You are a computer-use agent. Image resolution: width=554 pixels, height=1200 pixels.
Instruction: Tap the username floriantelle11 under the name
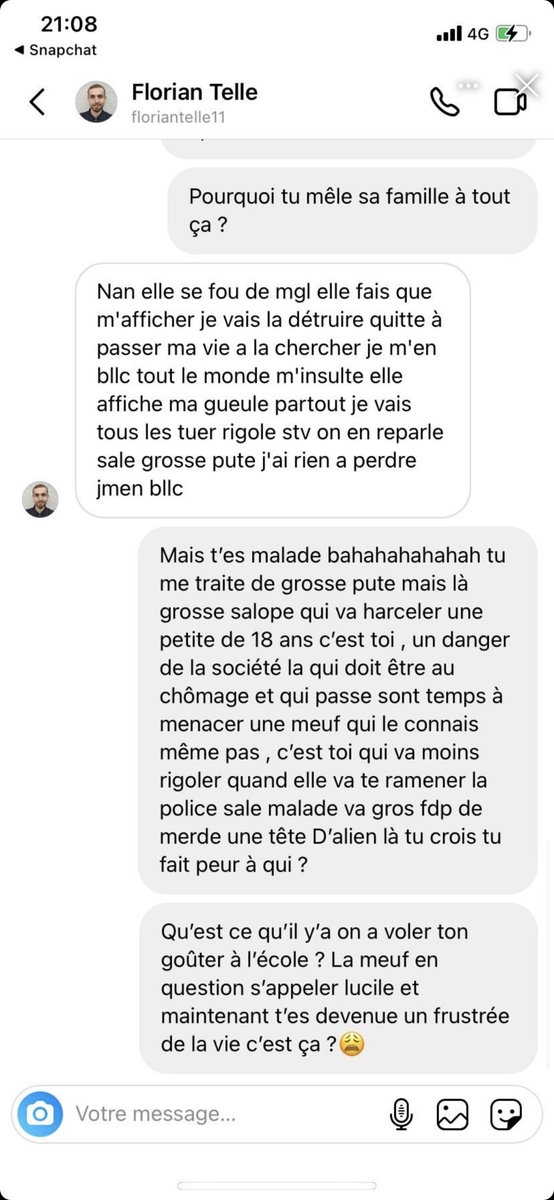(182, 117)
